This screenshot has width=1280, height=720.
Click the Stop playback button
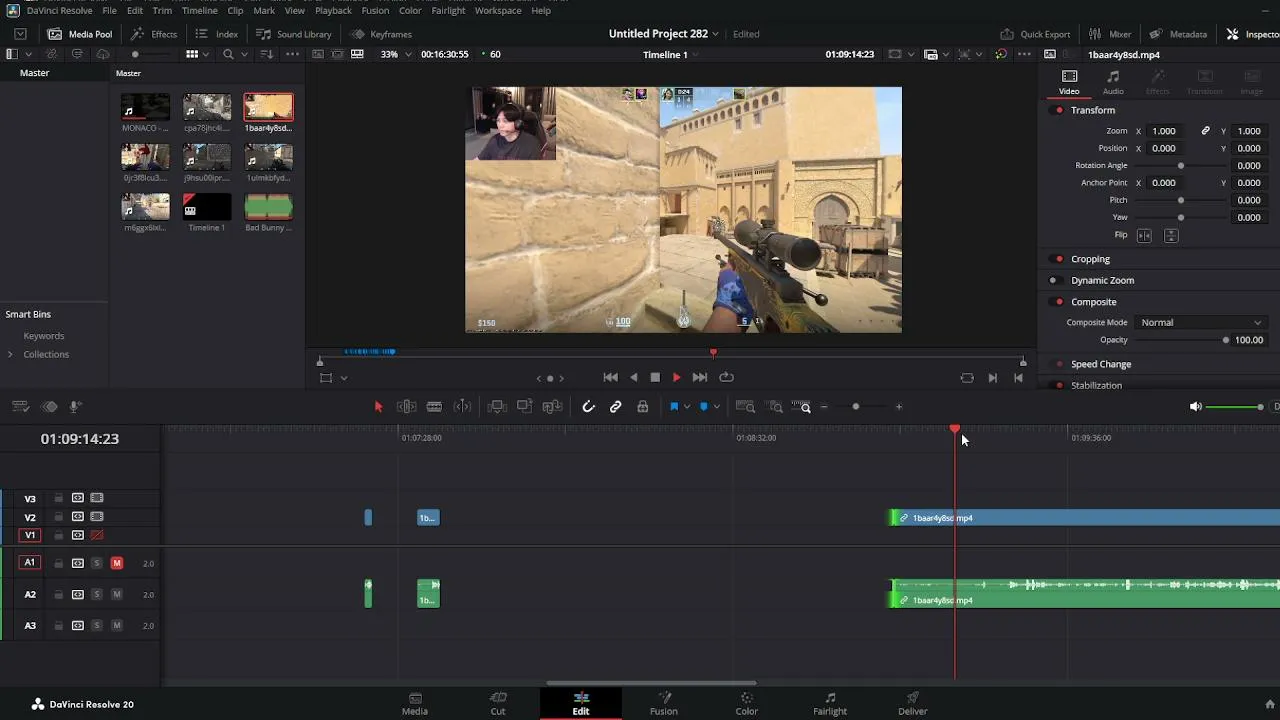tap(655, 377)
